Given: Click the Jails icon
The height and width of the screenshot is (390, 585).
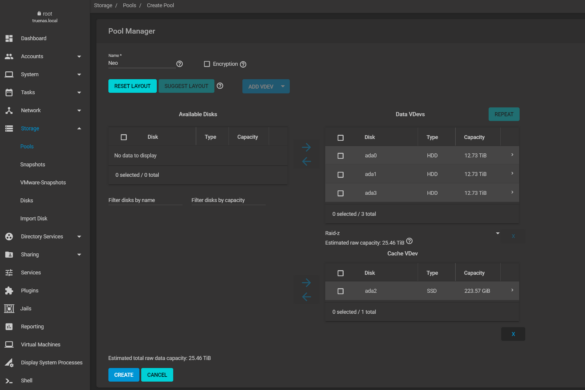Looking at the screenshot, I should point(9,308).
